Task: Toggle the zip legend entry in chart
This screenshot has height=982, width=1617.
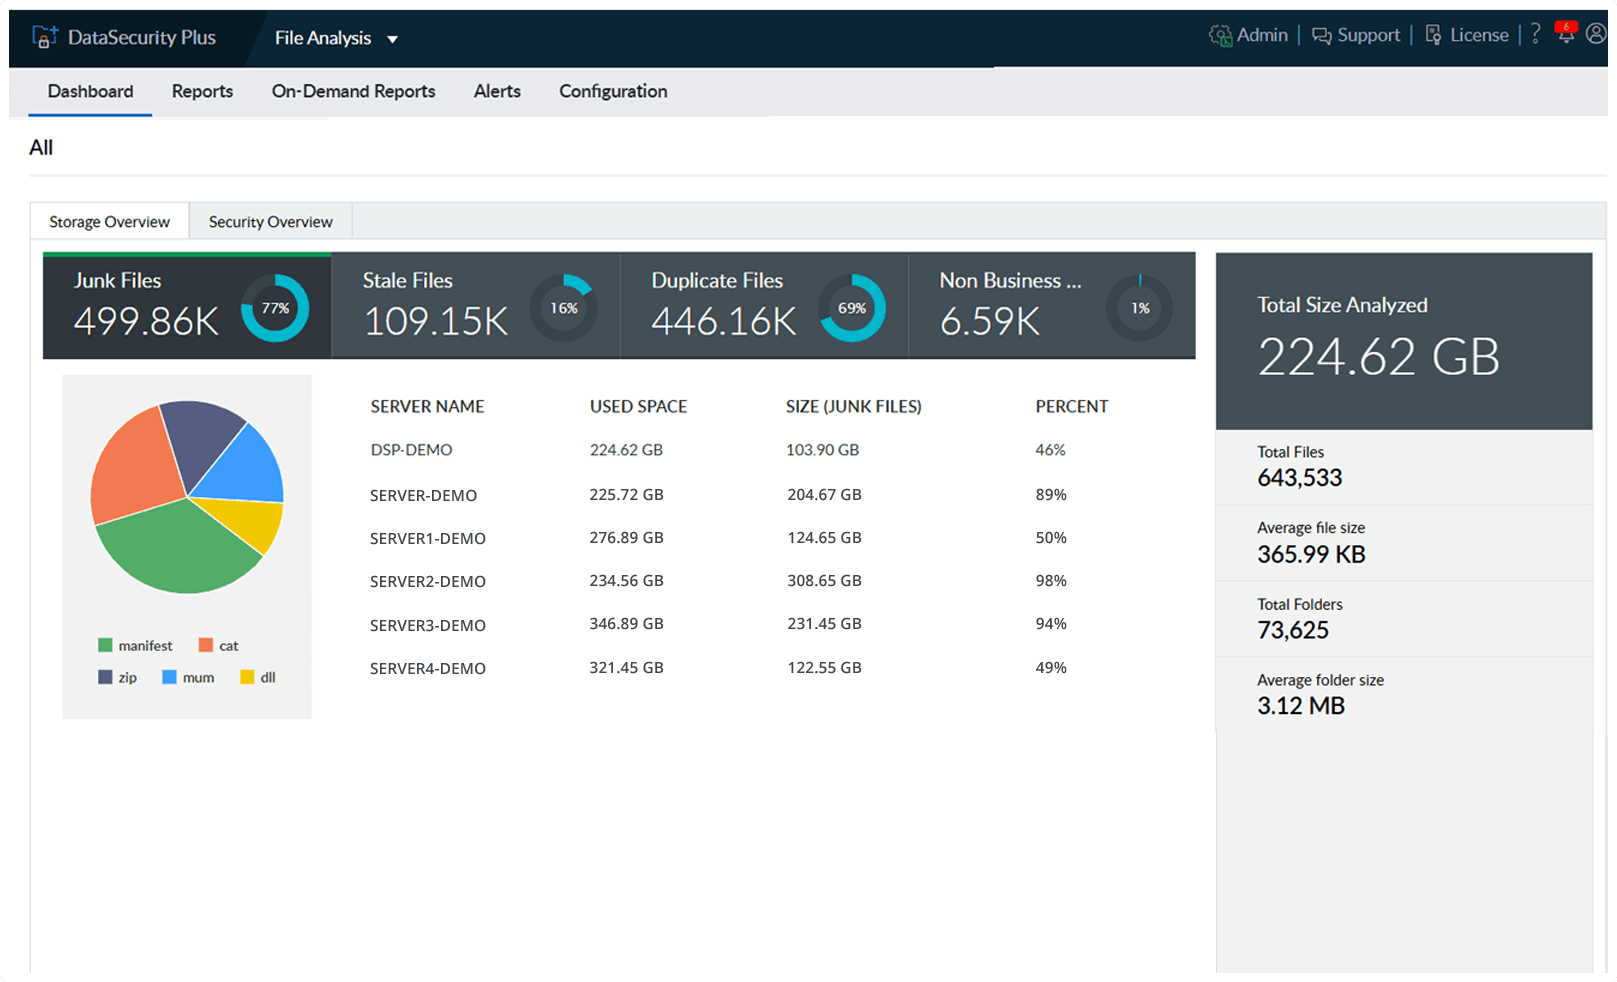Action: click(x=118, y=678)
